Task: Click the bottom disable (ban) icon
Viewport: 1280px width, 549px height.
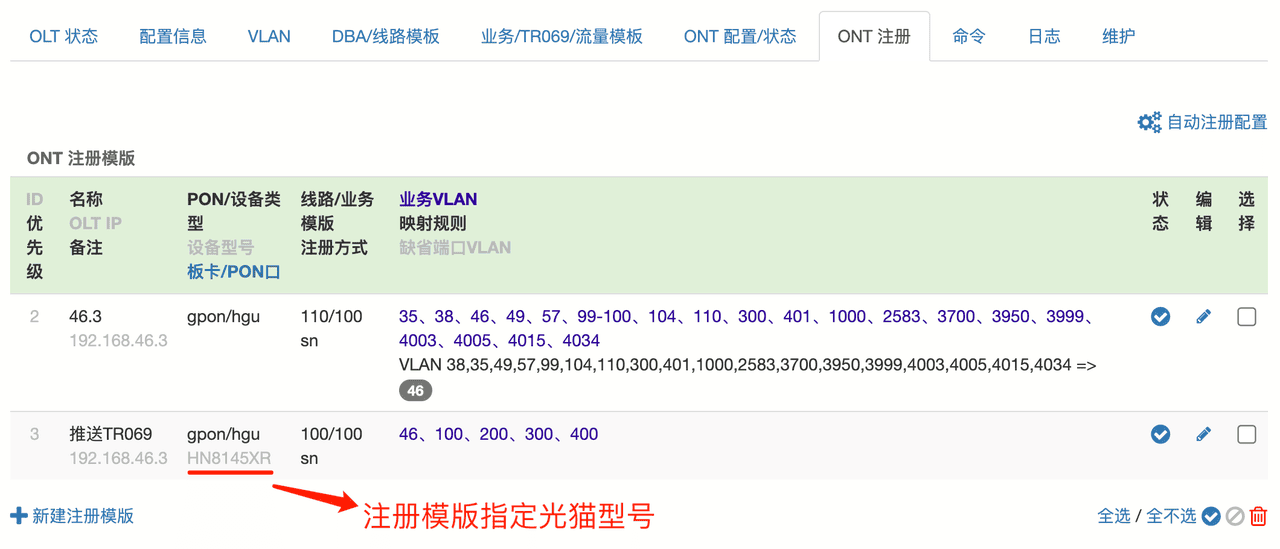Action: (x=1235, y=516)
